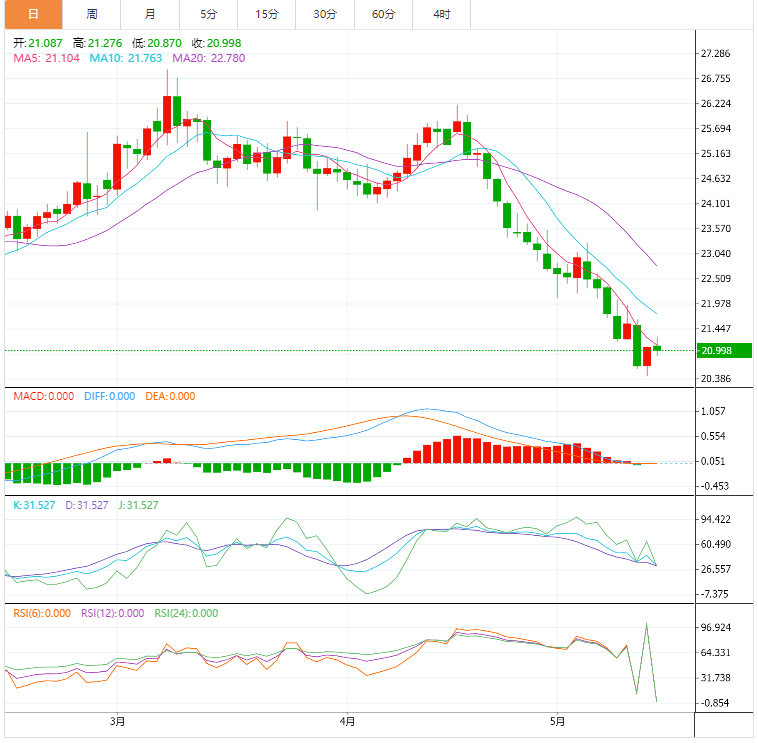Click the KDJ axis value -7.375
The height and width of the screenshot is (743, 758).
tap(714, 594)
